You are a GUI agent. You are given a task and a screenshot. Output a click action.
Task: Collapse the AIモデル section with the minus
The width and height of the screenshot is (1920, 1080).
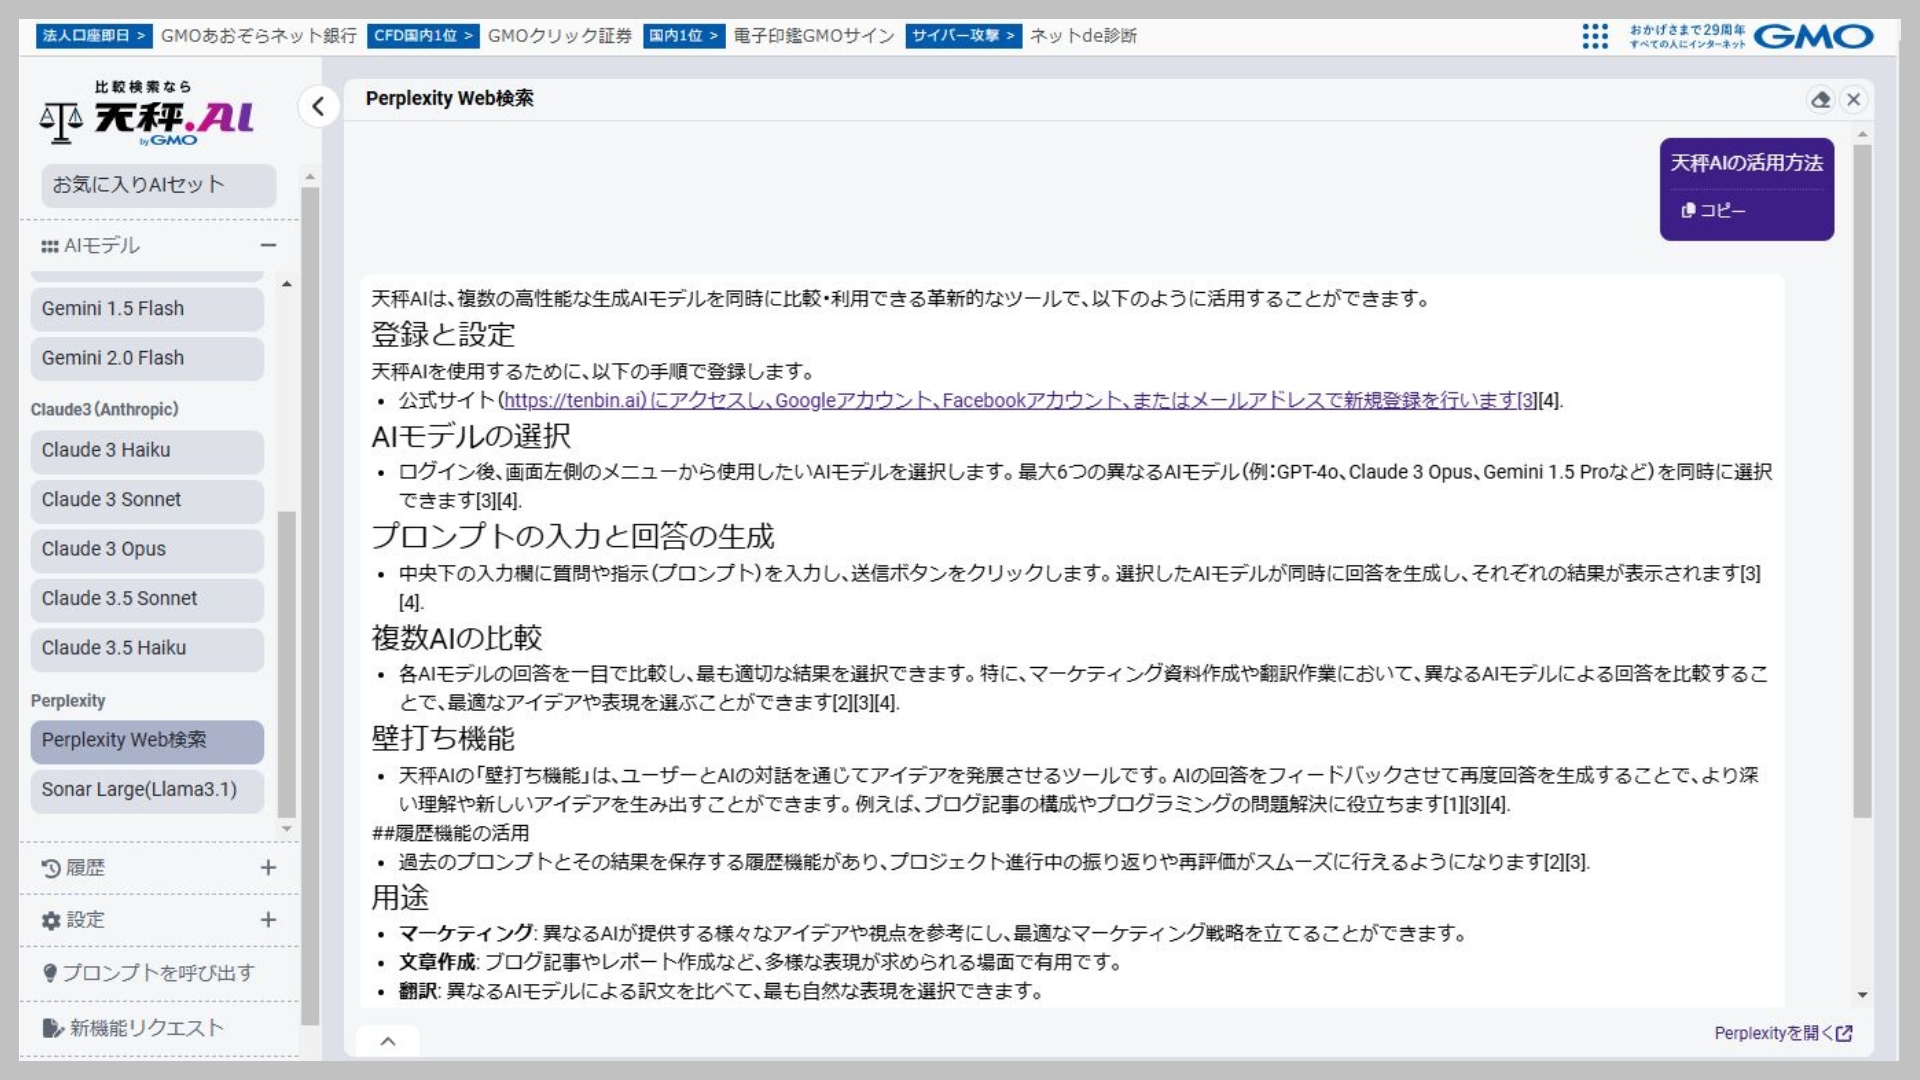267,245
